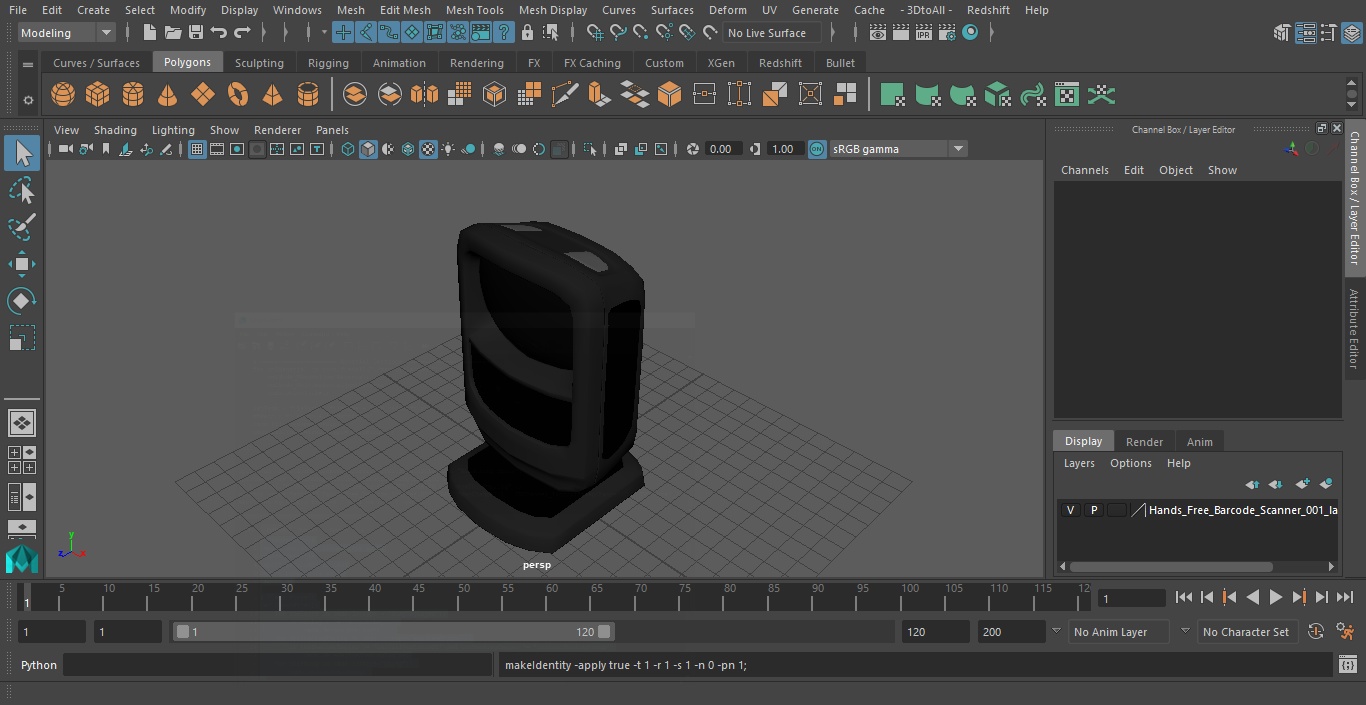Create a polygon cube from the shelf
Image resolution: width=1366 pixels, height=705 pixels.
coord(98,95)
